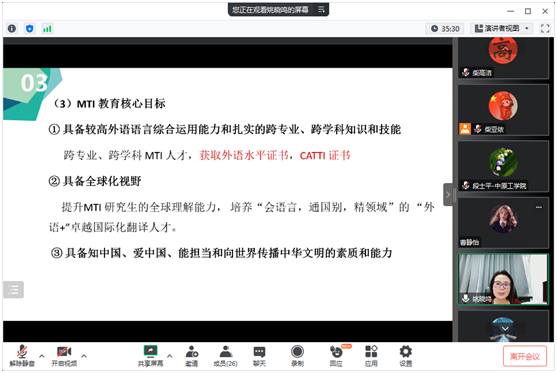The height and width of the screenshot is (373, 557).
Task: Unmute microphone with 解除静音 icon
Action: [22, 356]
